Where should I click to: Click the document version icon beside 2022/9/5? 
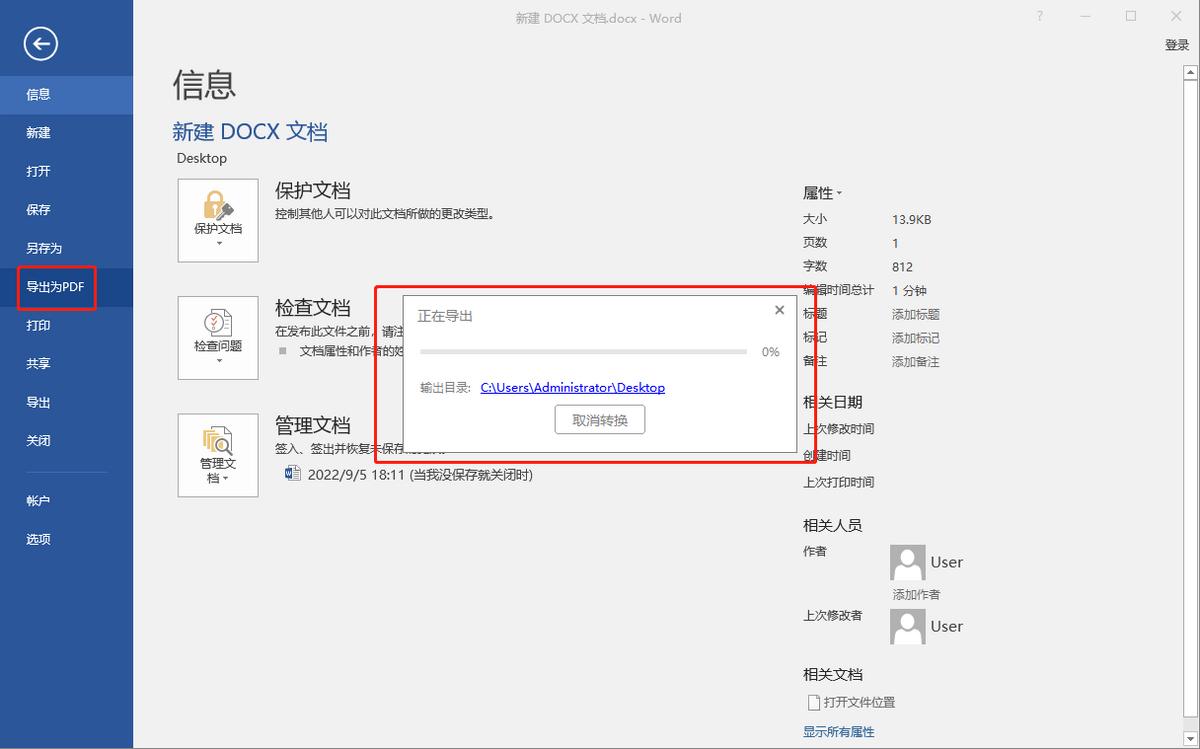click(x=292, y=474)
